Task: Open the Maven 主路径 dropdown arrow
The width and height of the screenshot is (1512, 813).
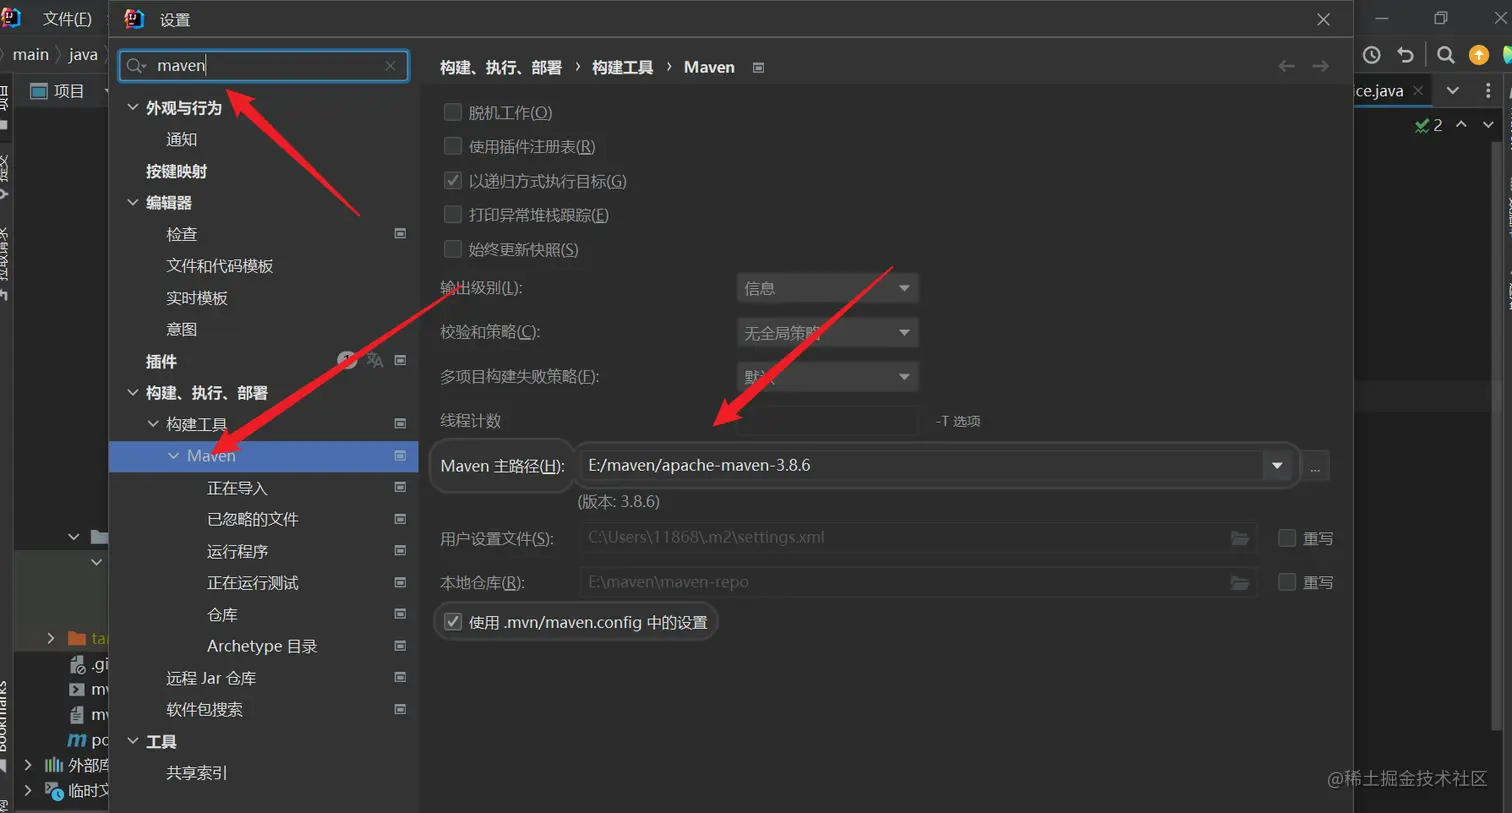Action: click(1277, 466)
